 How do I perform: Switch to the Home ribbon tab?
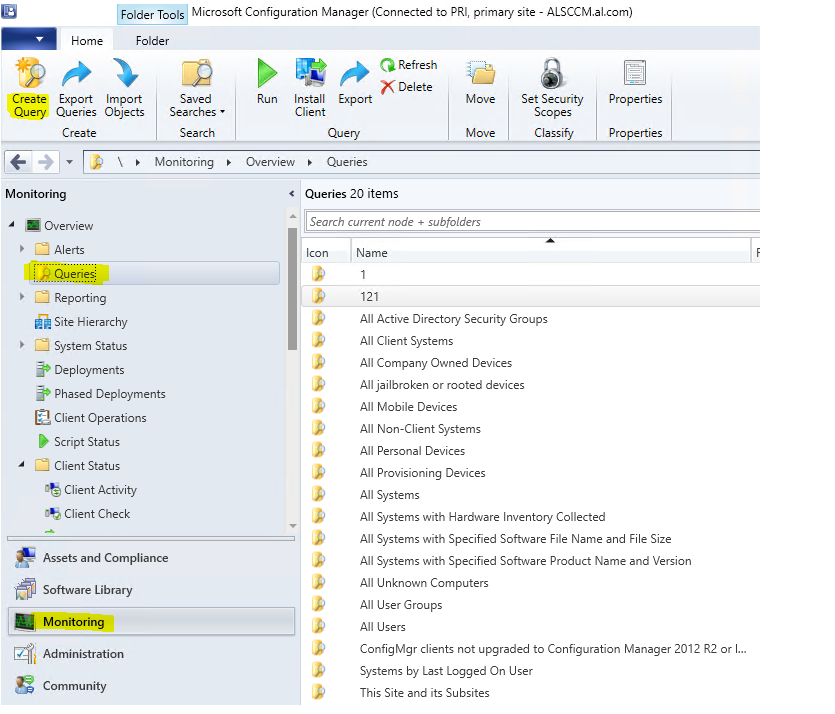[87, 41]
